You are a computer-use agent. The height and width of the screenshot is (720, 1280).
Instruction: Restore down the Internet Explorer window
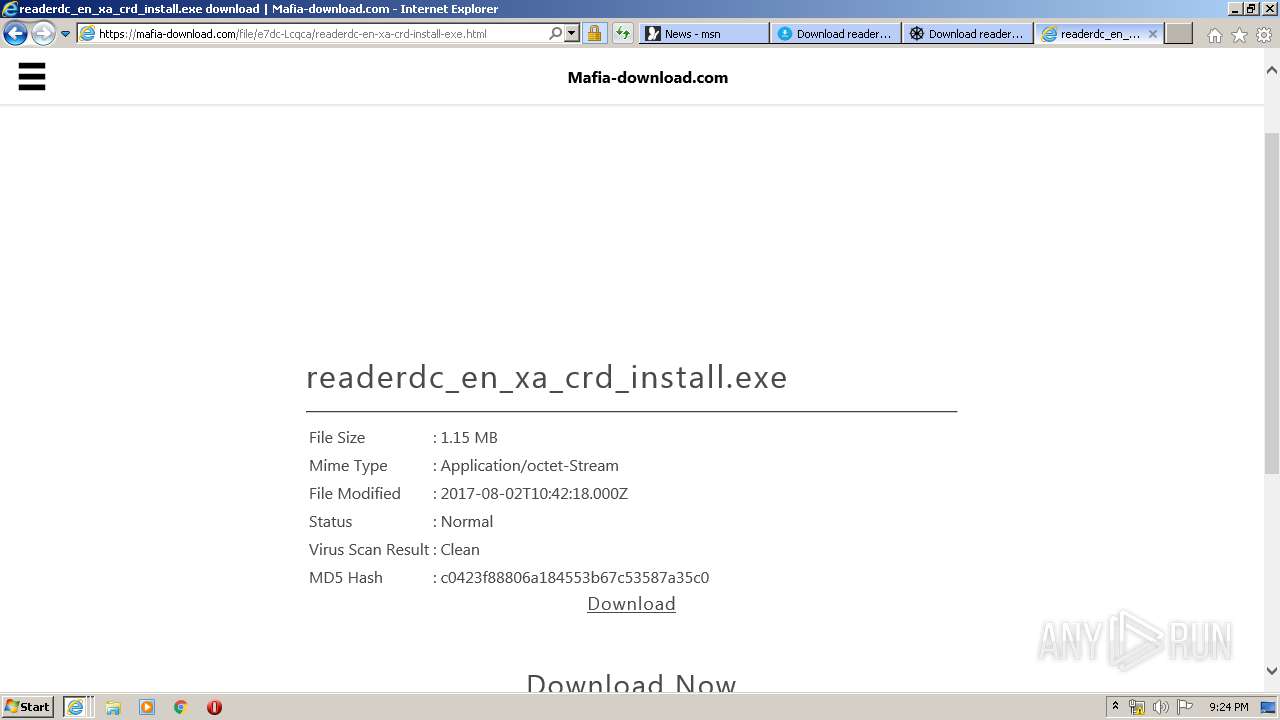point(1251,8)
